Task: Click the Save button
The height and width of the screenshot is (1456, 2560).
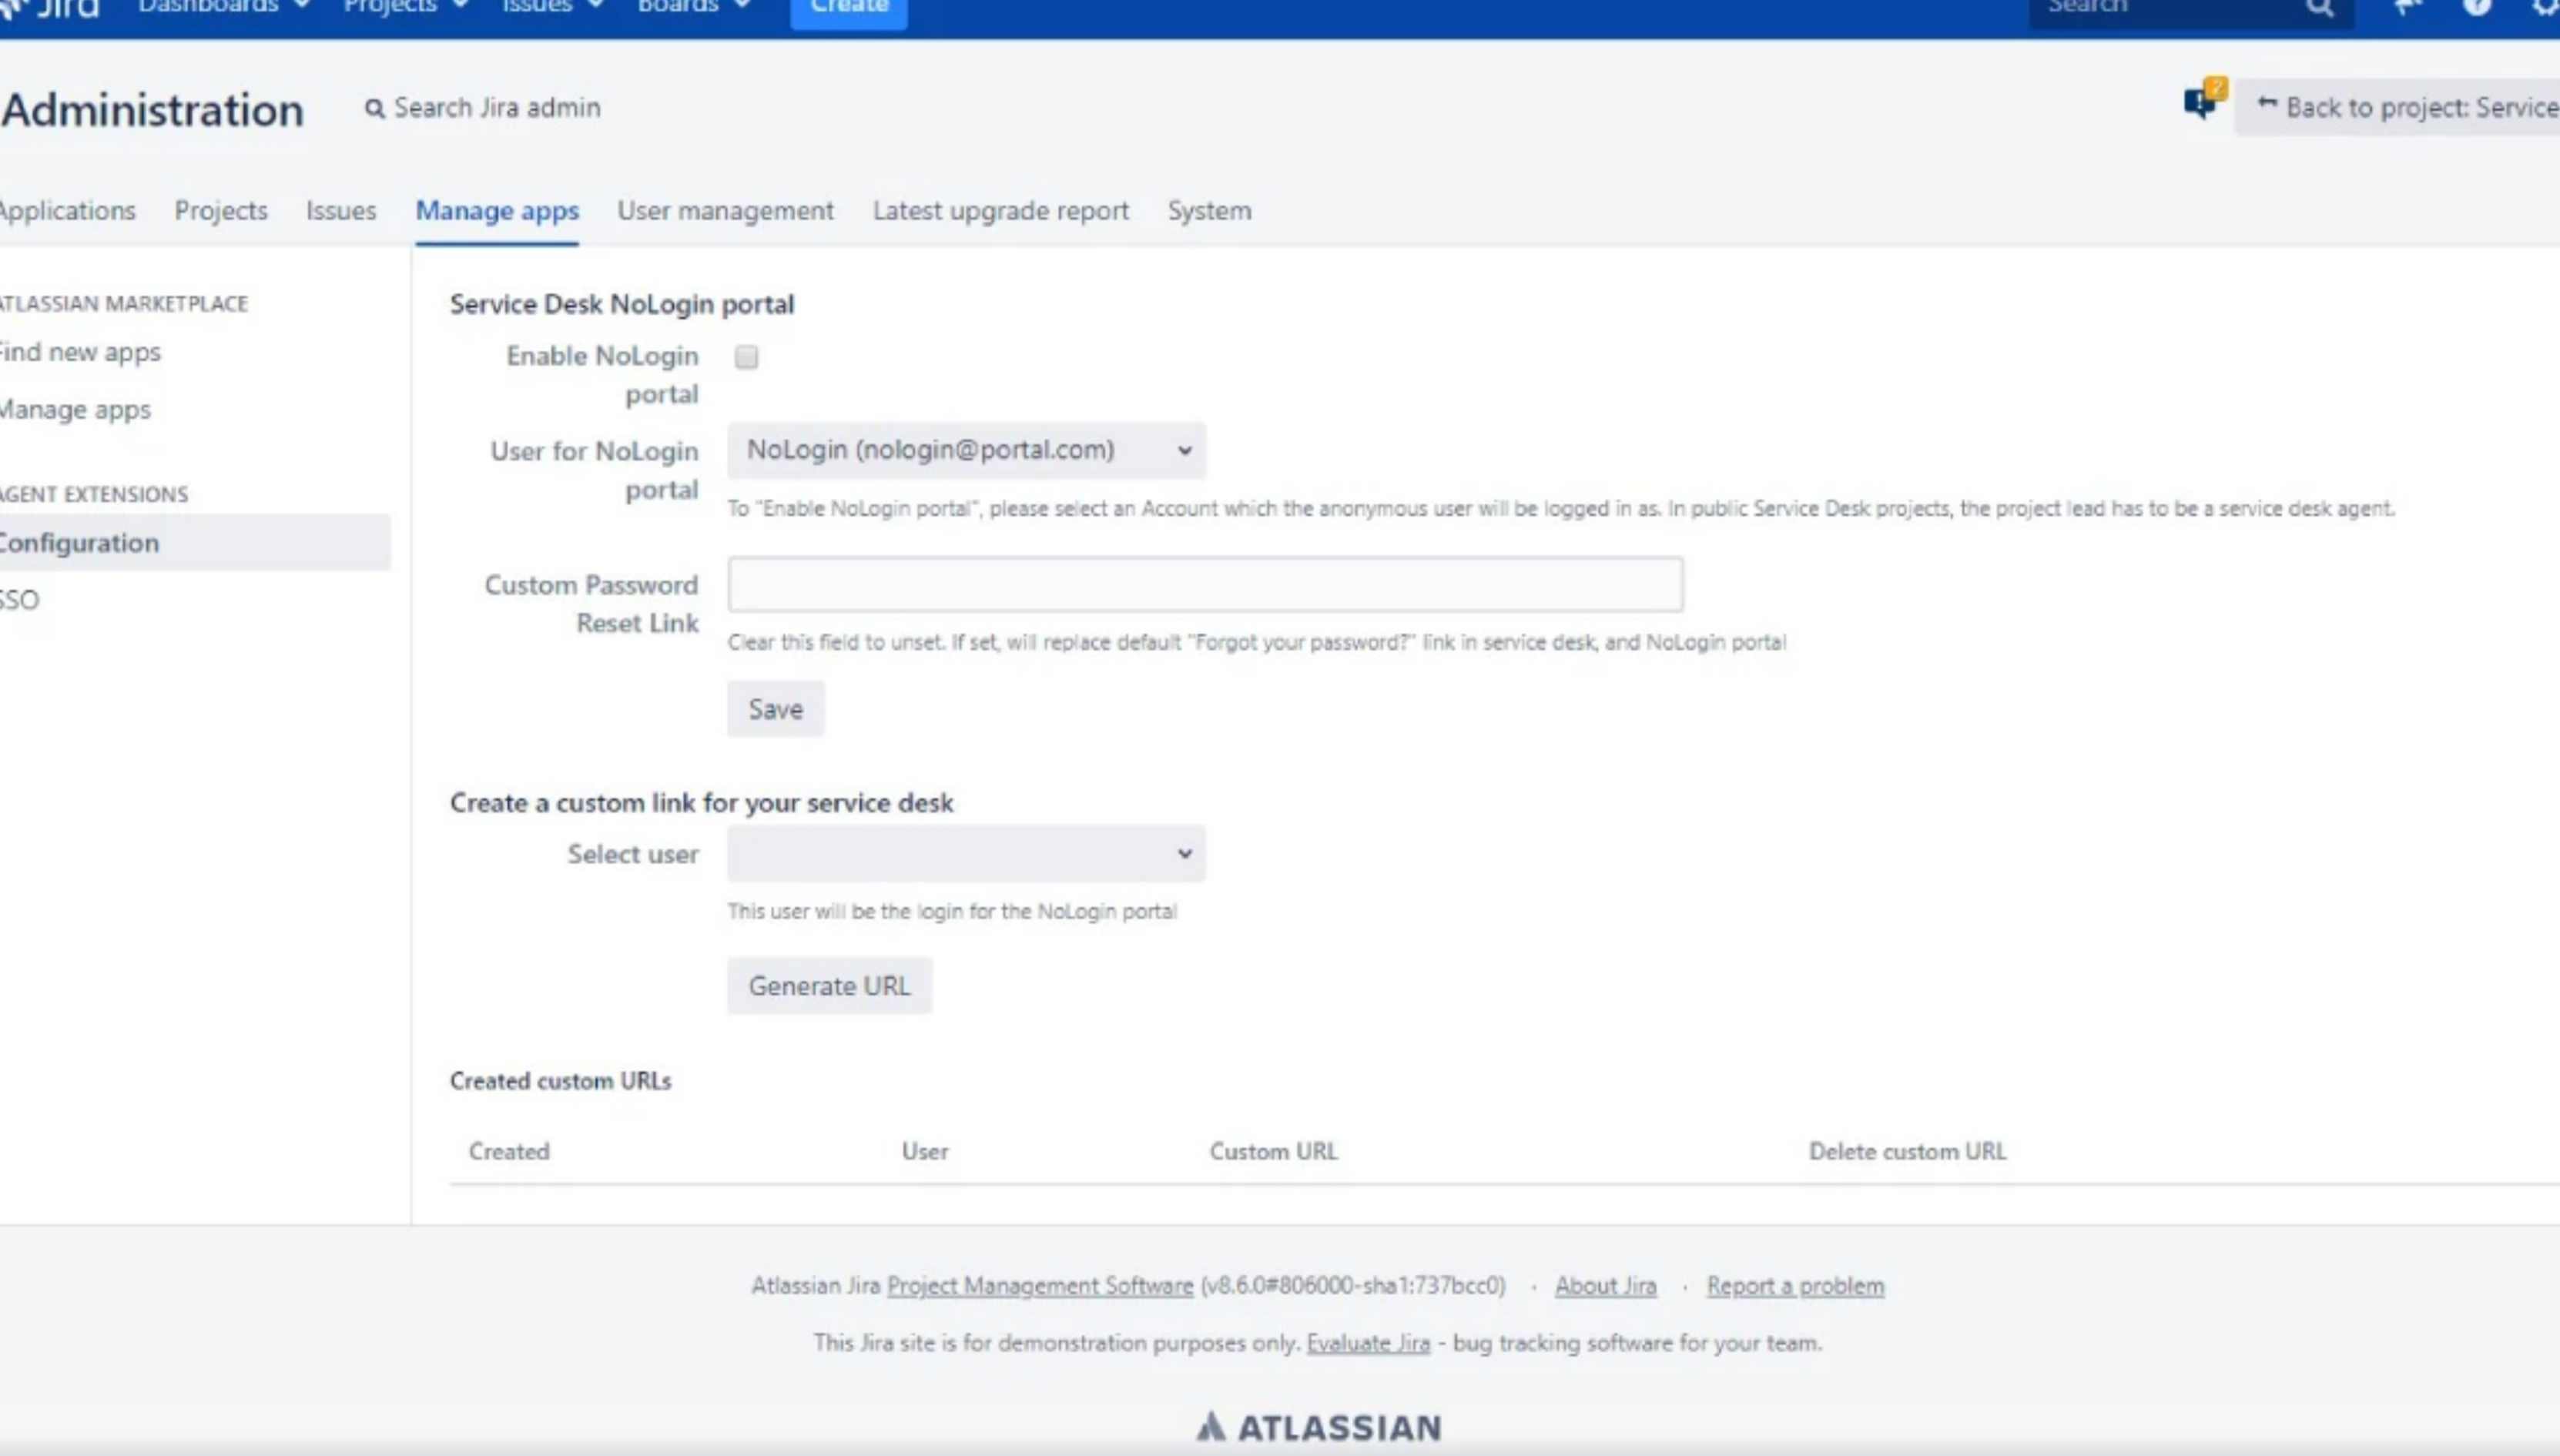Action: click(775, 709)
